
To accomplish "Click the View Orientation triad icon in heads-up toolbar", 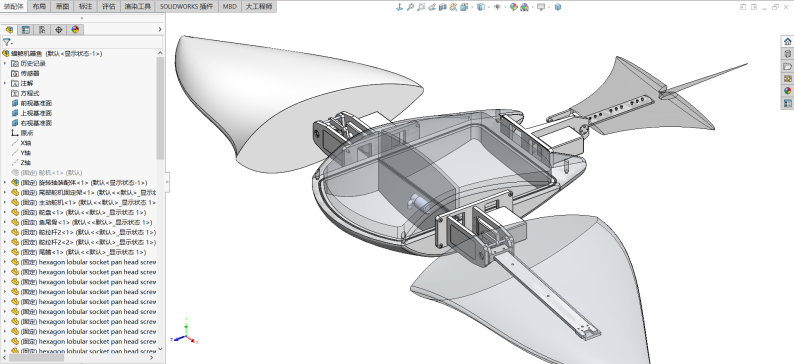I will (400, 7).
